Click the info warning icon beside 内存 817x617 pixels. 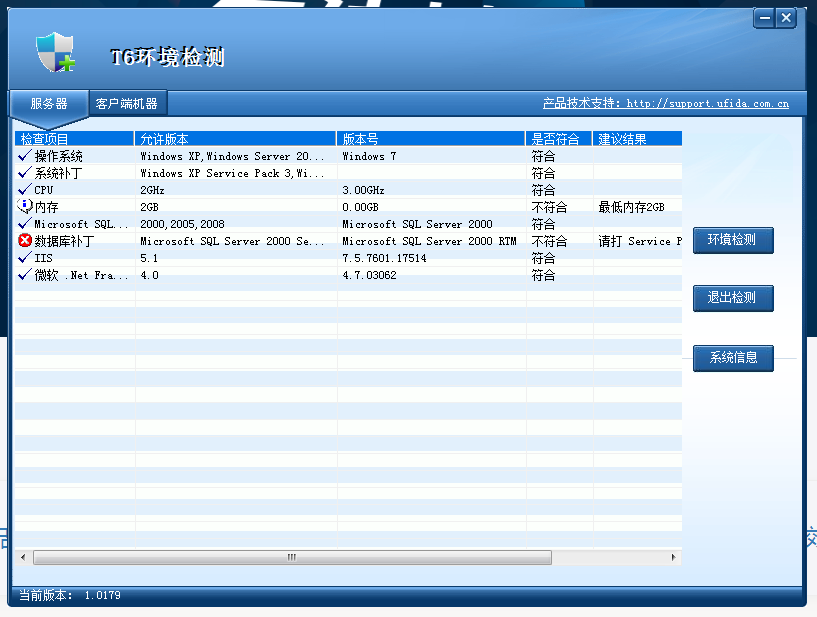(24, 206)
